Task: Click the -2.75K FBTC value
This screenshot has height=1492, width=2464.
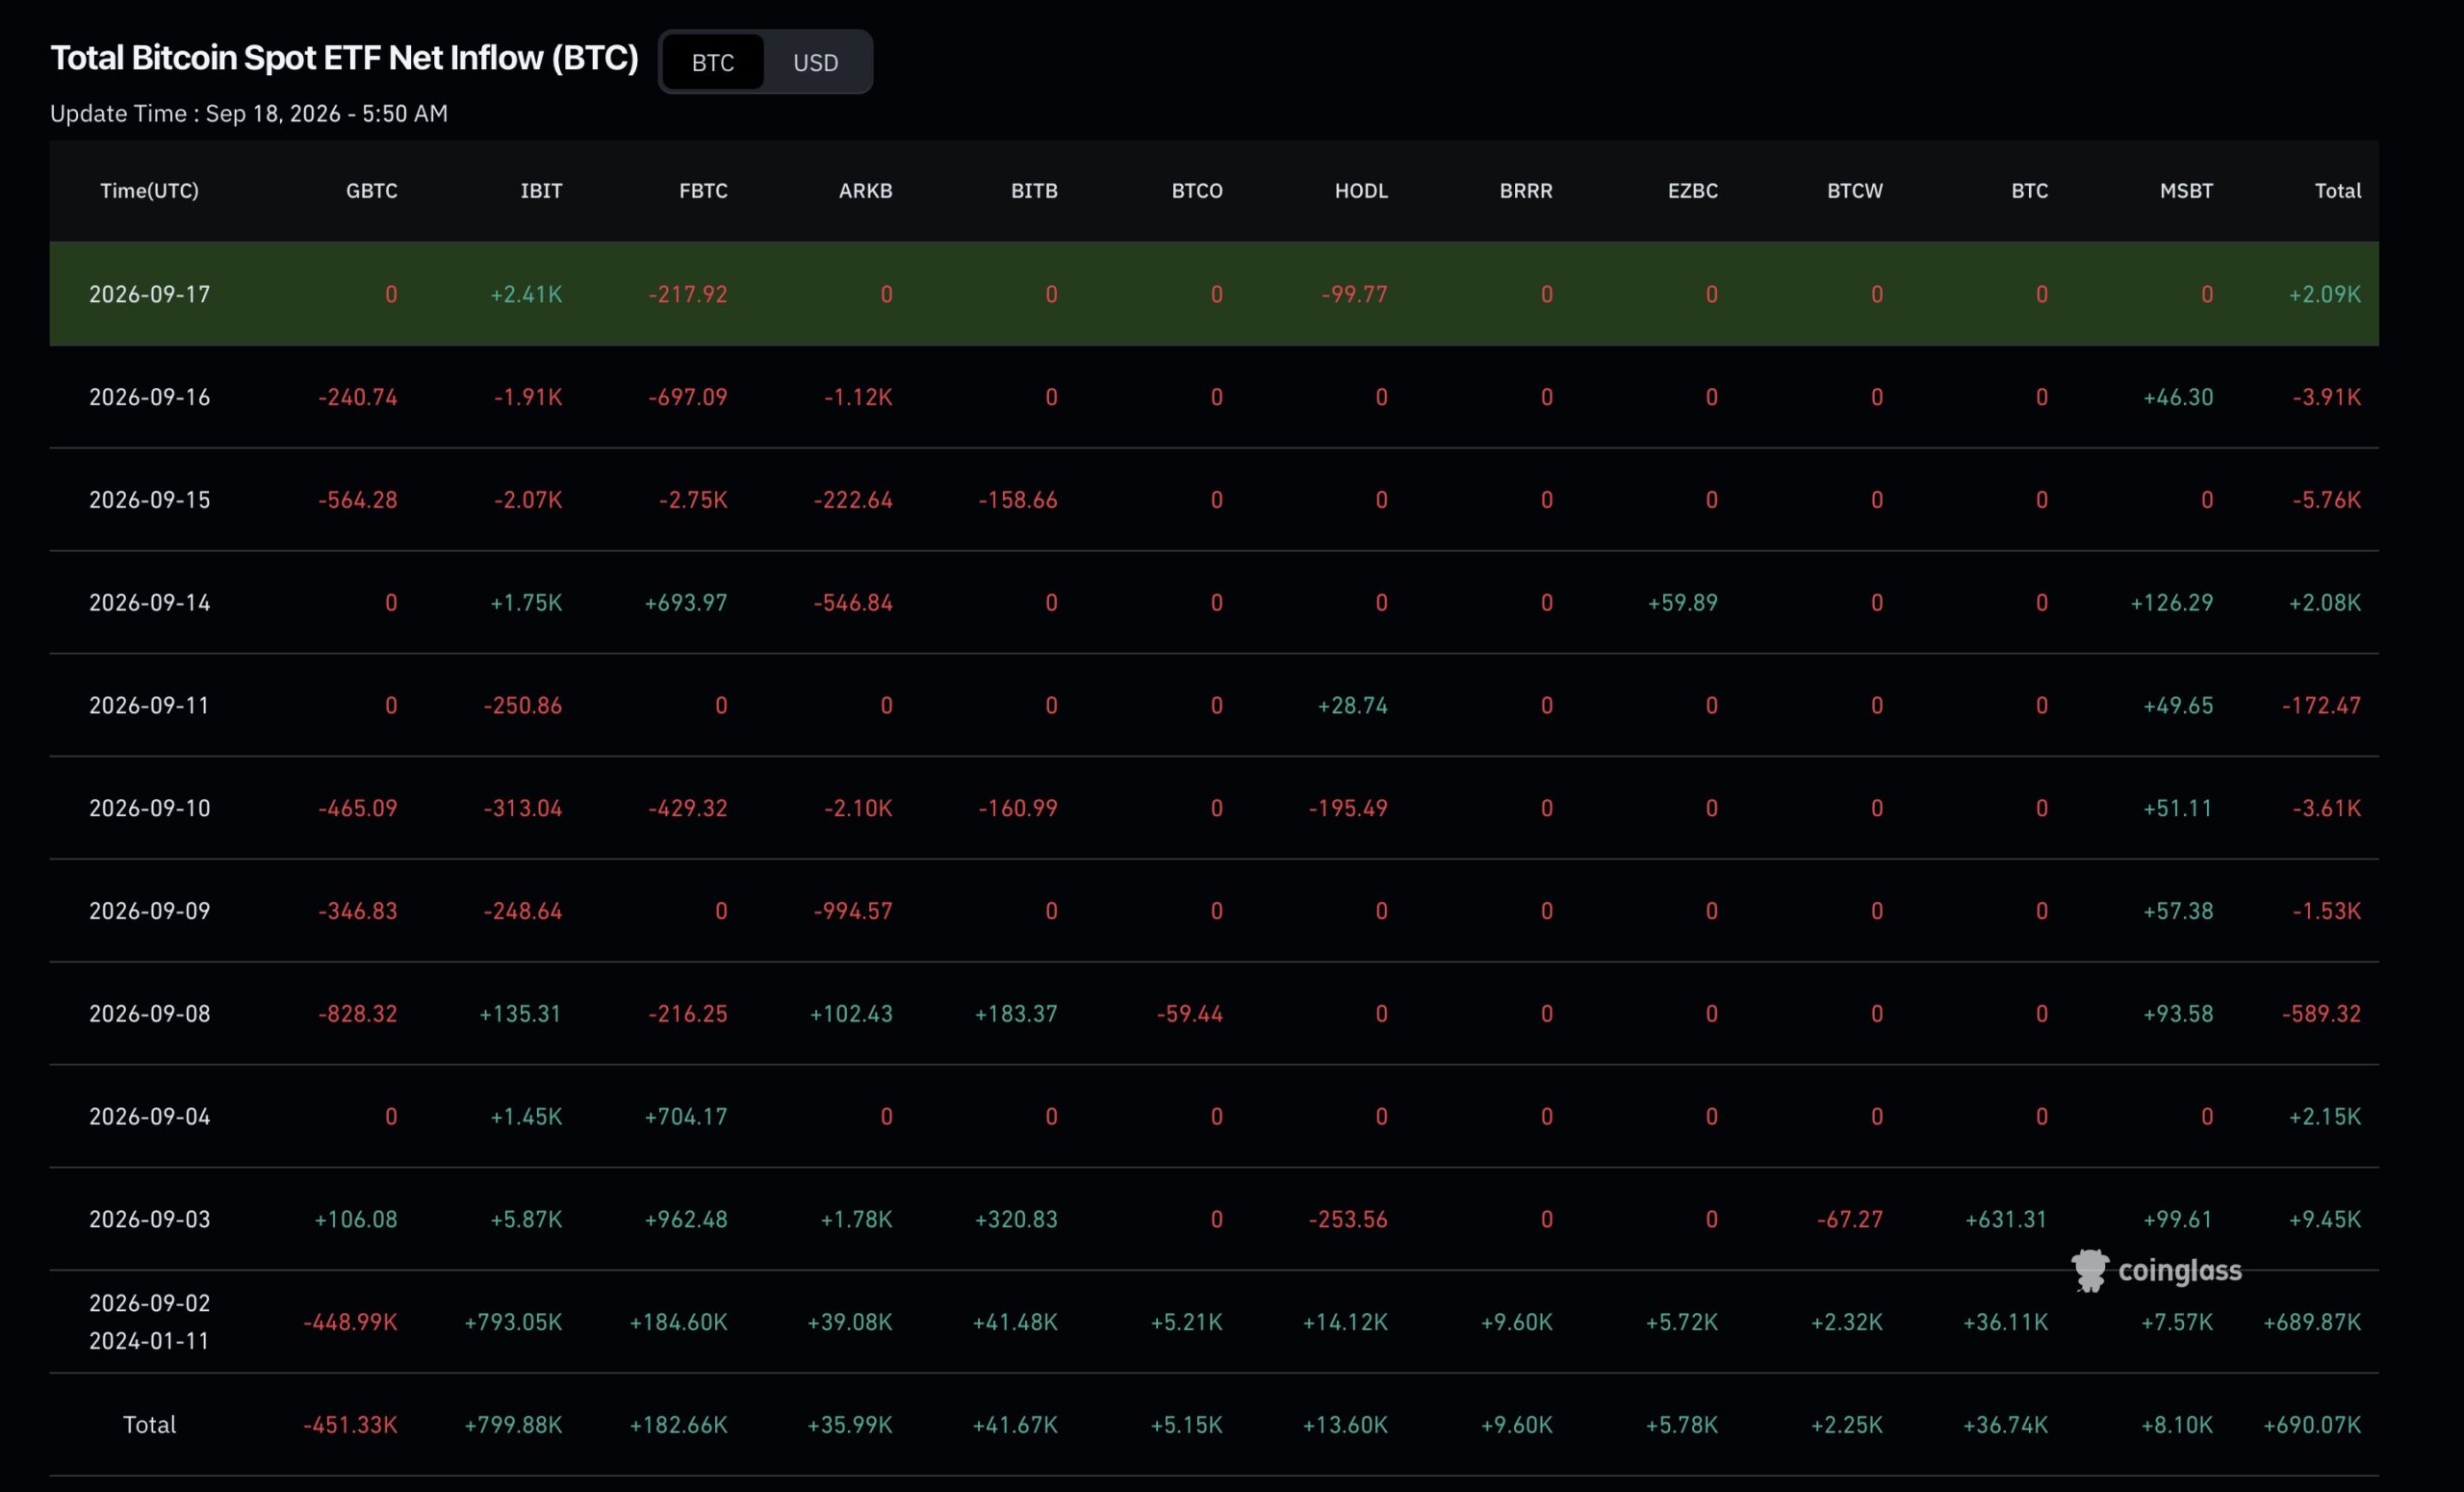Action: tap(693, 499)
